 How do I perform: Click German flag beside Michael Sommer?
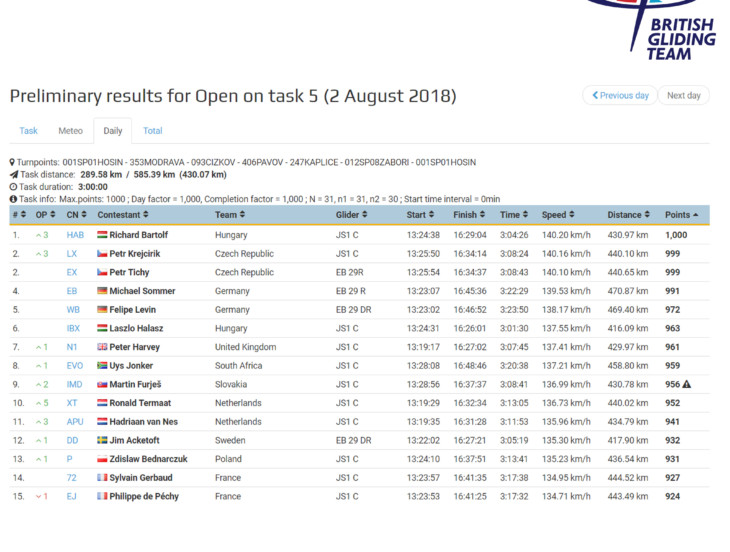(x=102, y=291)
